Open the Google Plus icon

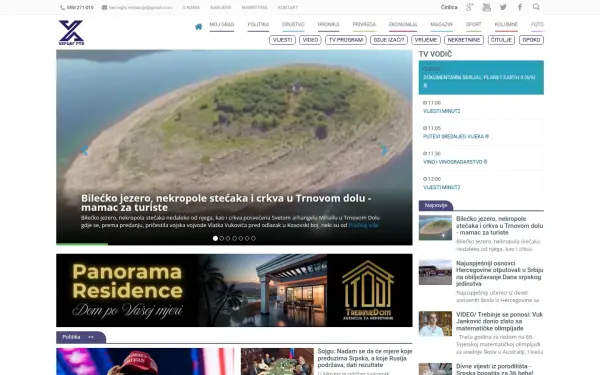470,7
